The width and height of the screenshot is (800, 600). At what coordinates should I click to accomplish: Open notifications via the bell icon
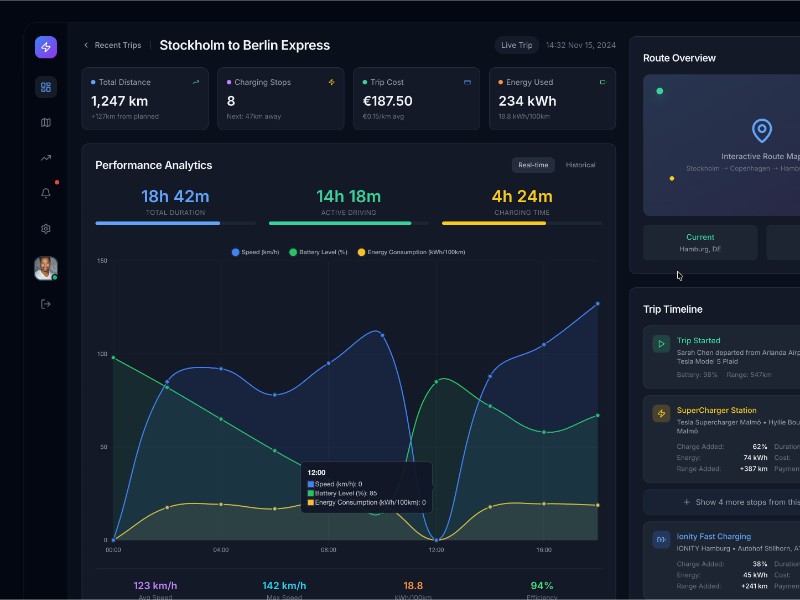pyautogui.click(x=45, y=193)
